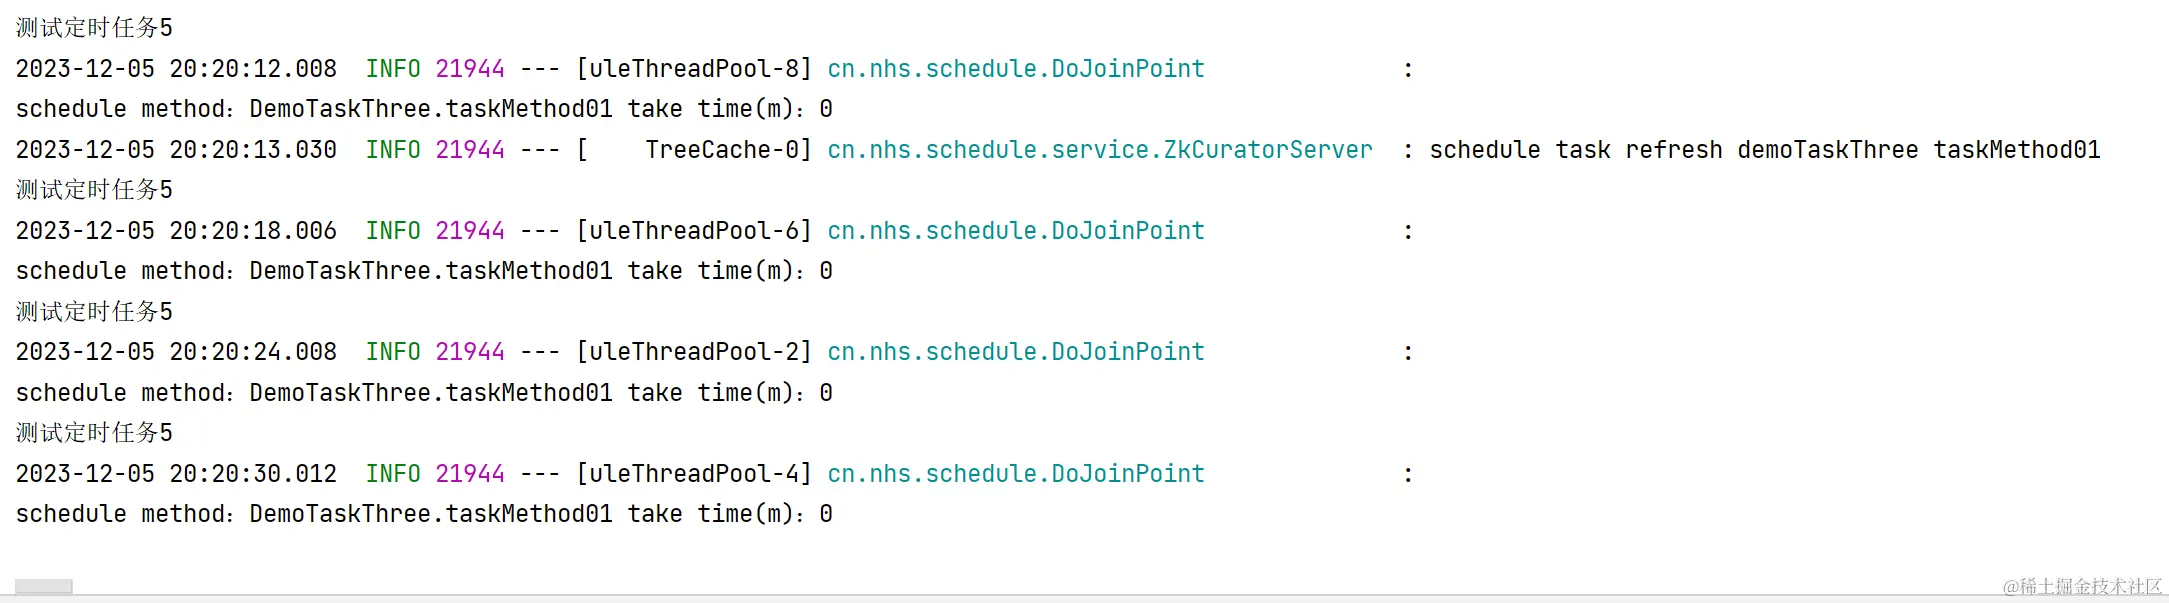2169x603 pixels.
Task: Click the 20:20:30.012 timestamp
Action: click(x=253, y=474)
